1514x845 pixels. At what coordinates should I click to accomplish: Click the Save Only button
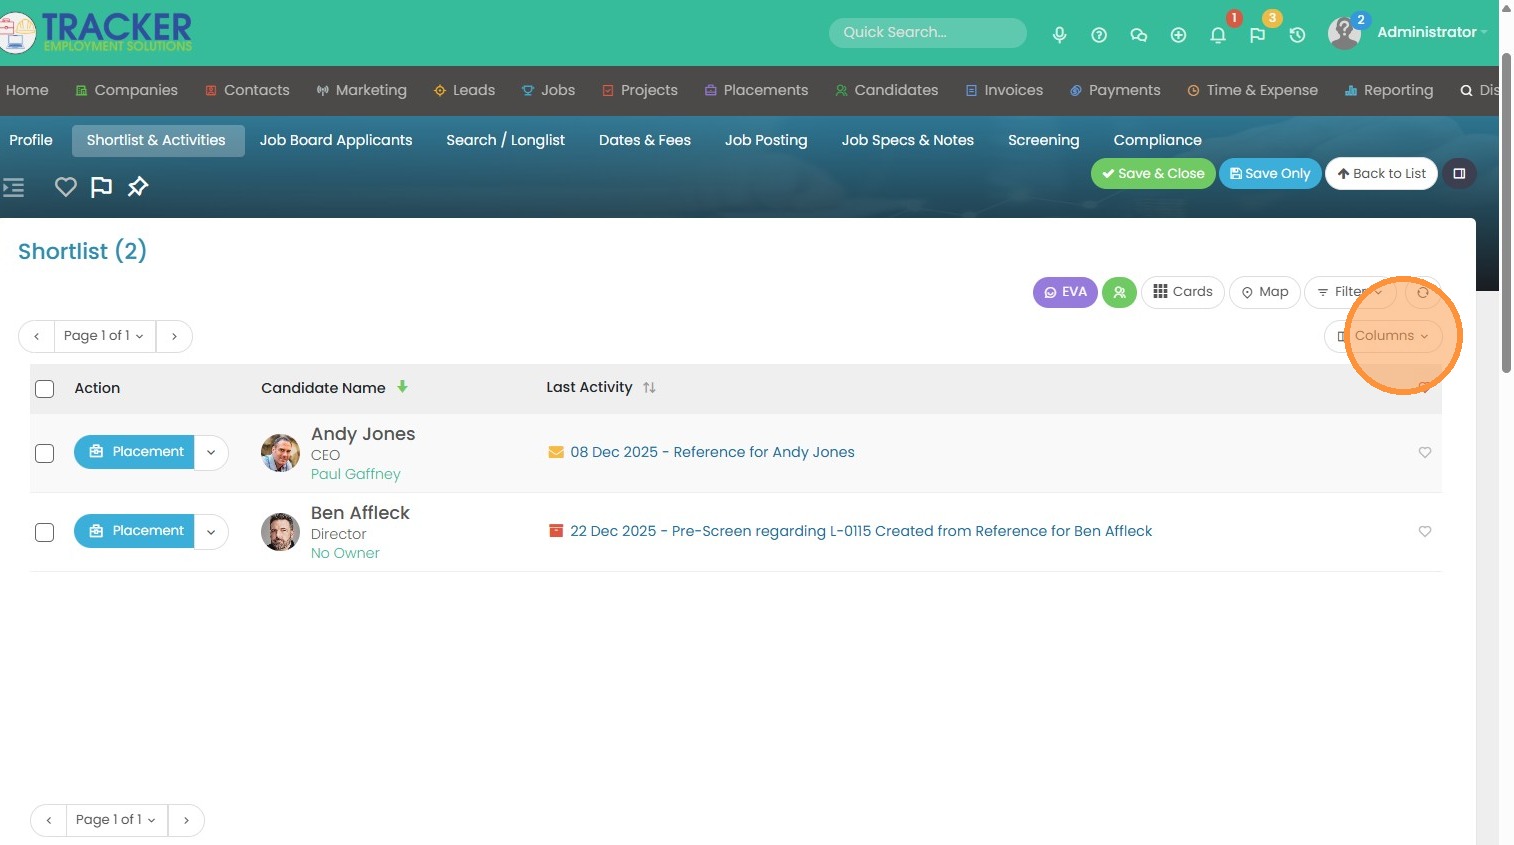pos(1270,173)
